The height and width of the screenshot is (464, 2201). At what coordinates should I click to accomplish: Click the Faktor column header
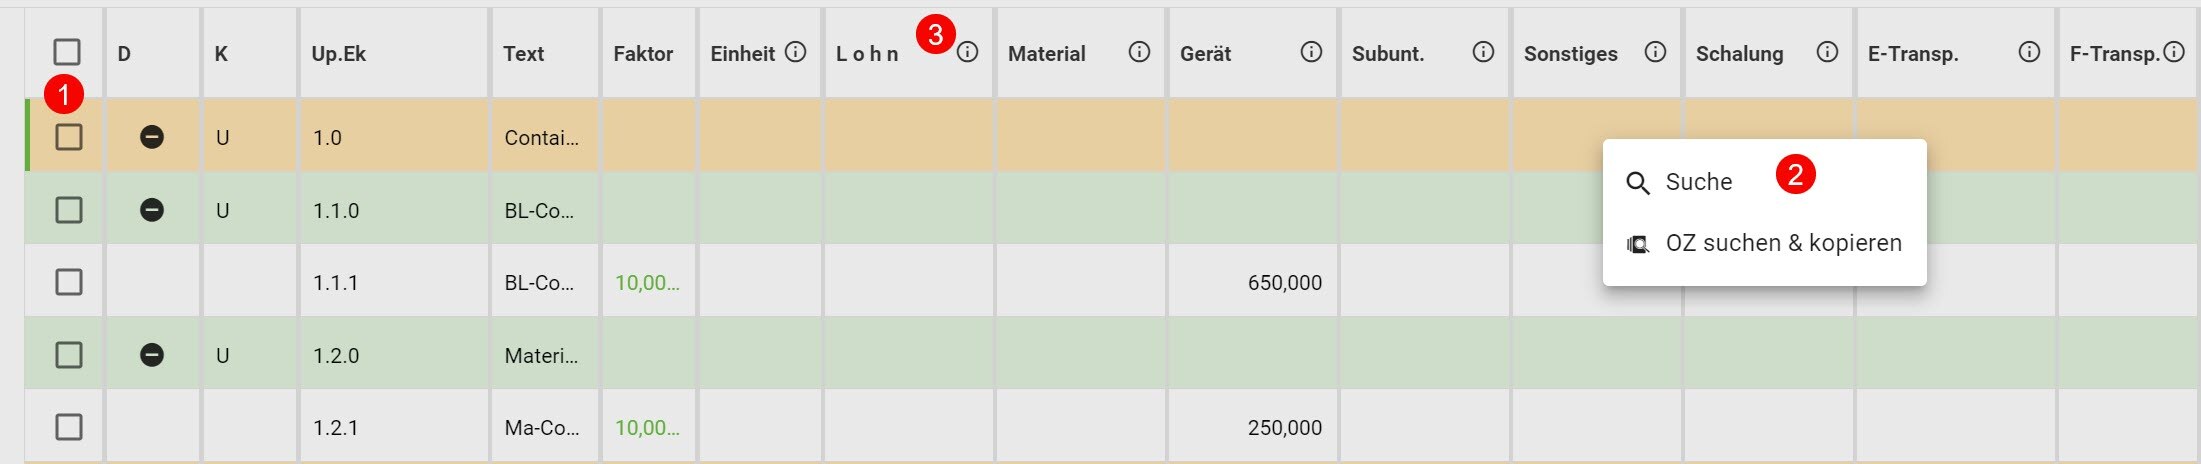pyautogui.click(x=642, y=54)
